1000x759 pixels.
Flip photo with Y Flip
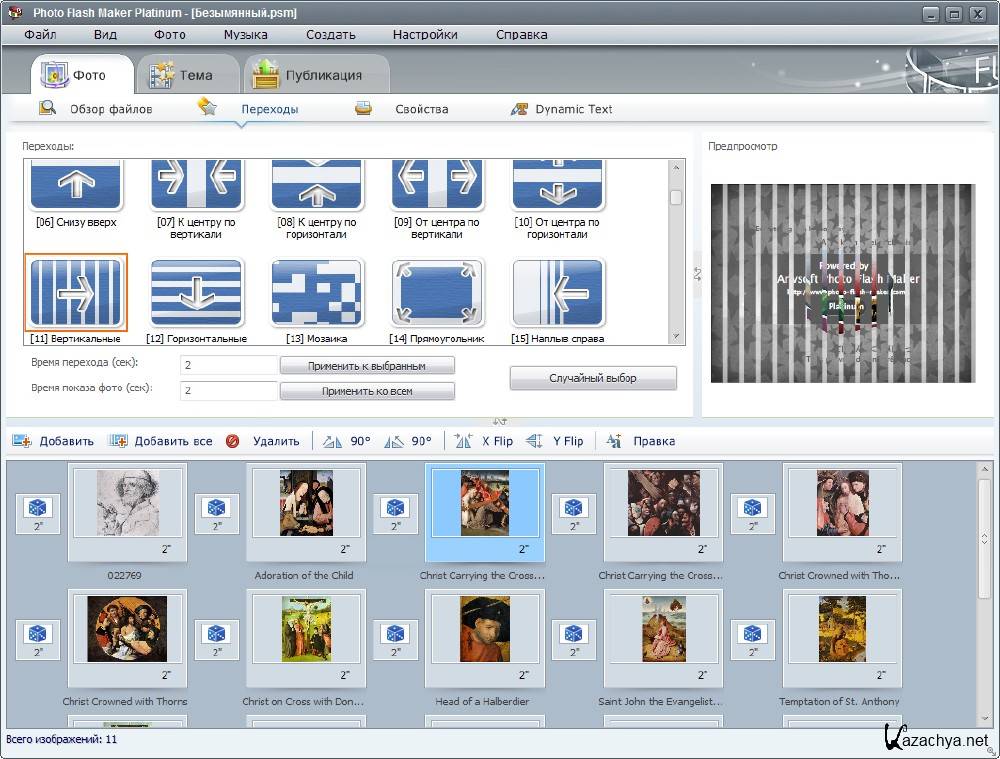[x=555, y=441]
